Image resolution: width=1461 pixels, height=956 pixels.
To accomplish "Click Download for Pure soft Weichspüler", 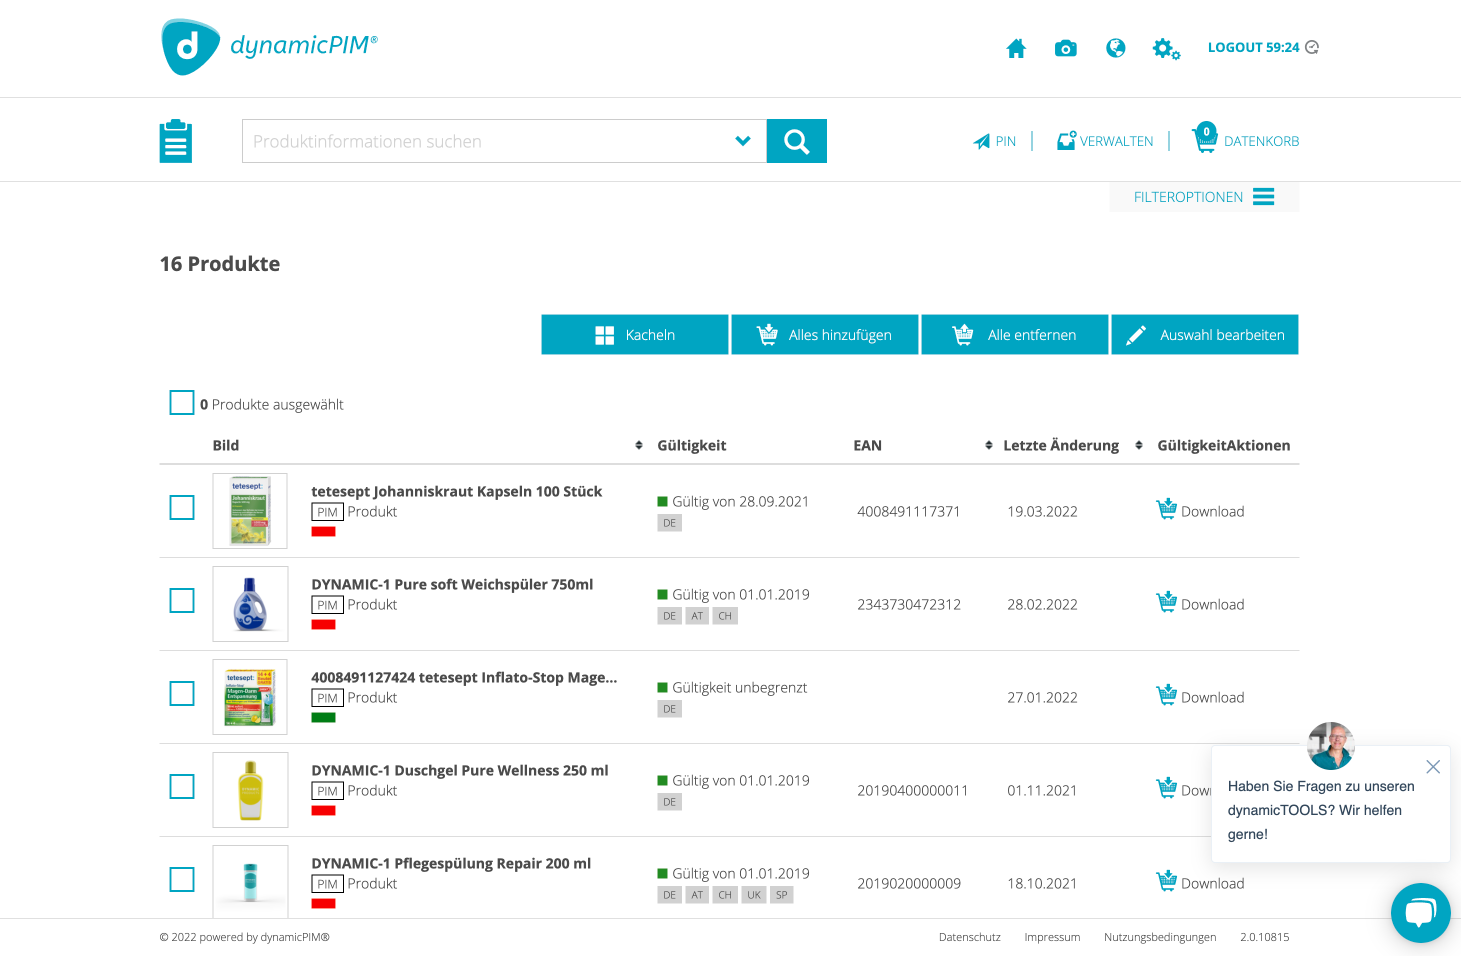I will [x=1213, y=604].
